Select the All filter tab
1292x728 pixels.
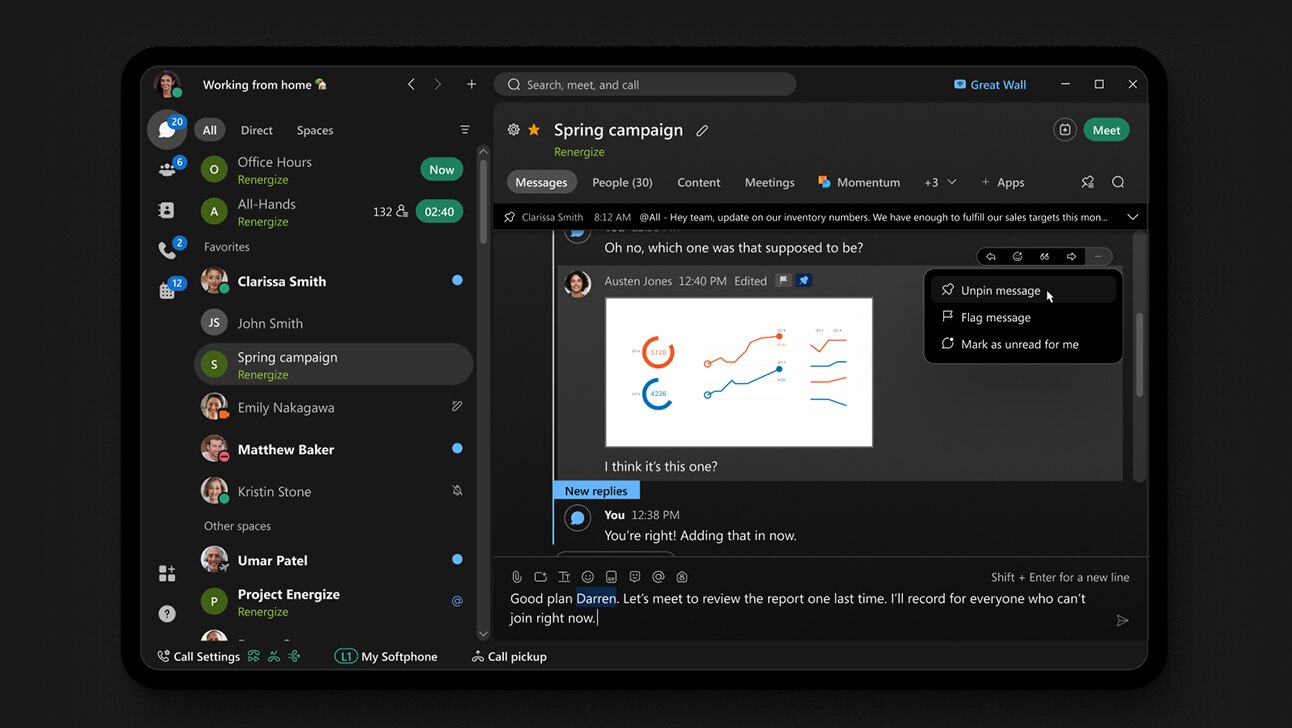[x=210, y=130]
